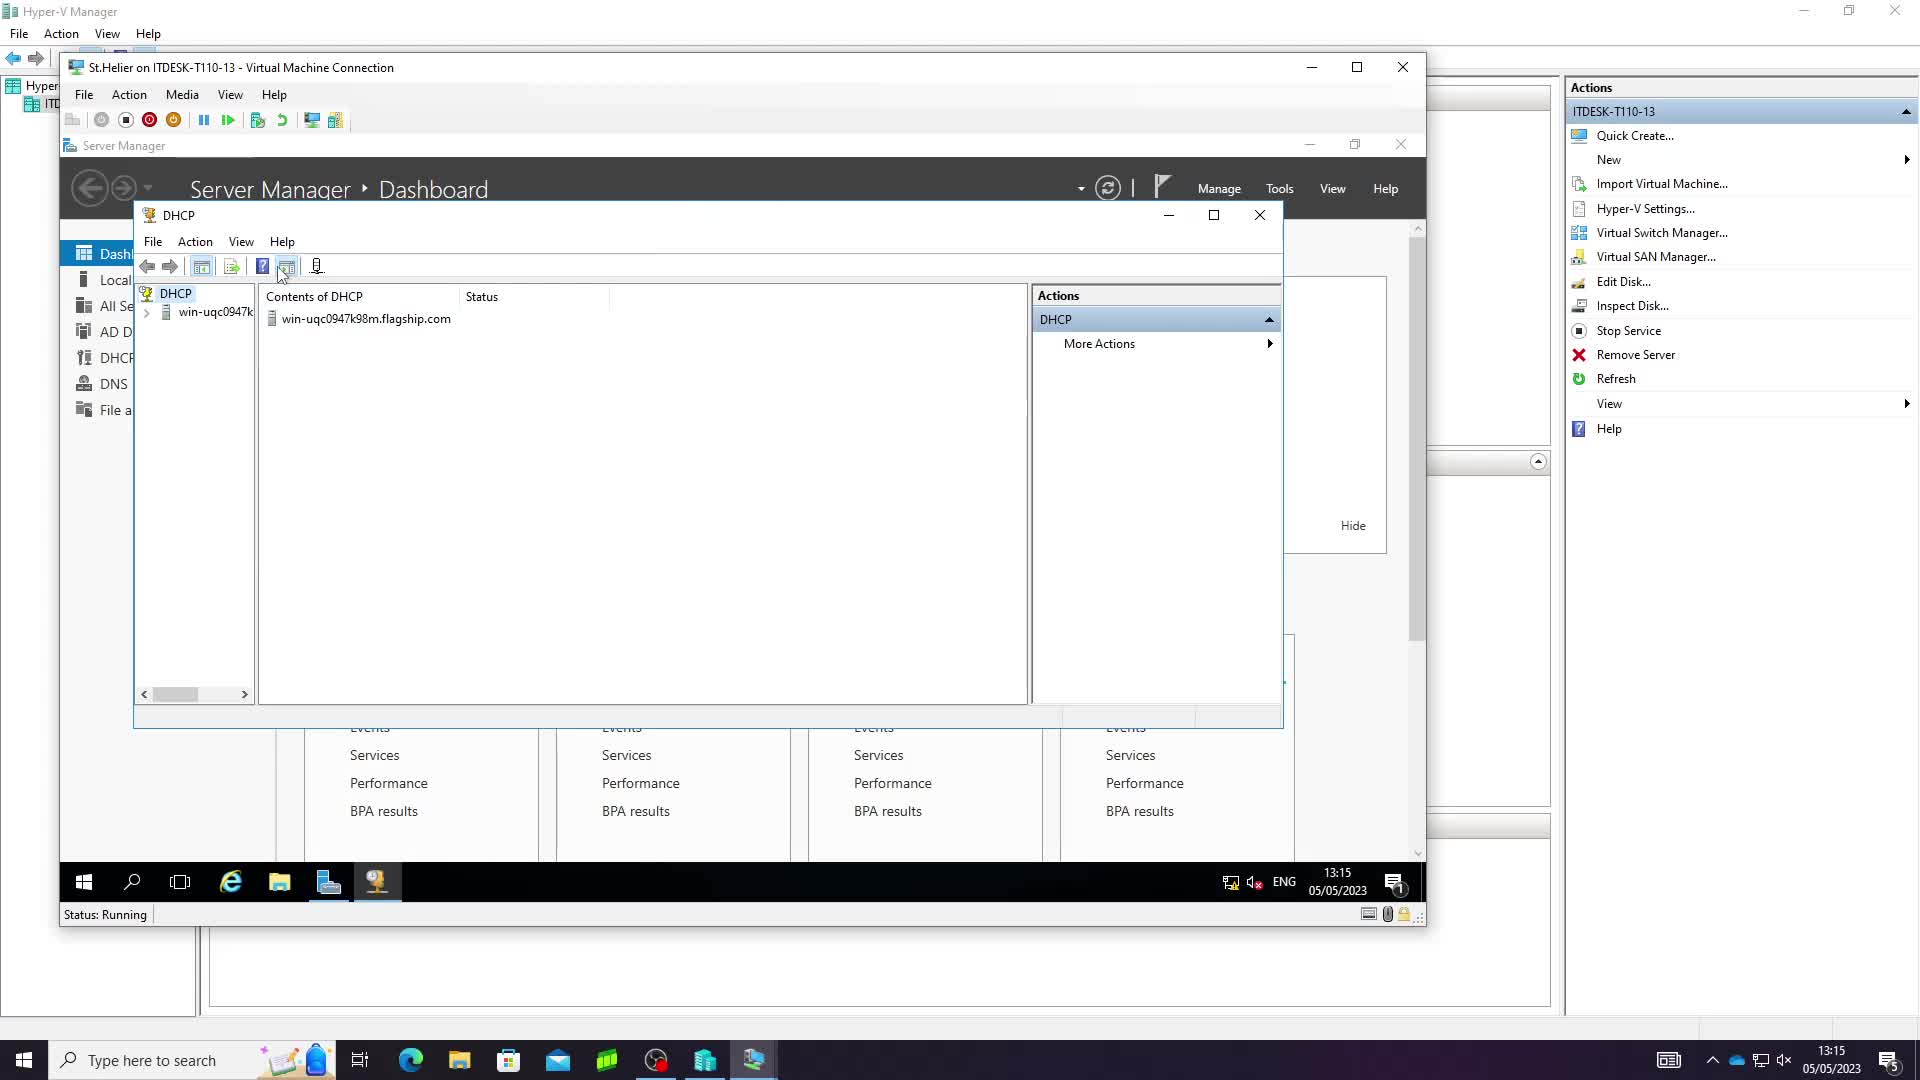Open Action menu in DHCP window

coord(194,241)
